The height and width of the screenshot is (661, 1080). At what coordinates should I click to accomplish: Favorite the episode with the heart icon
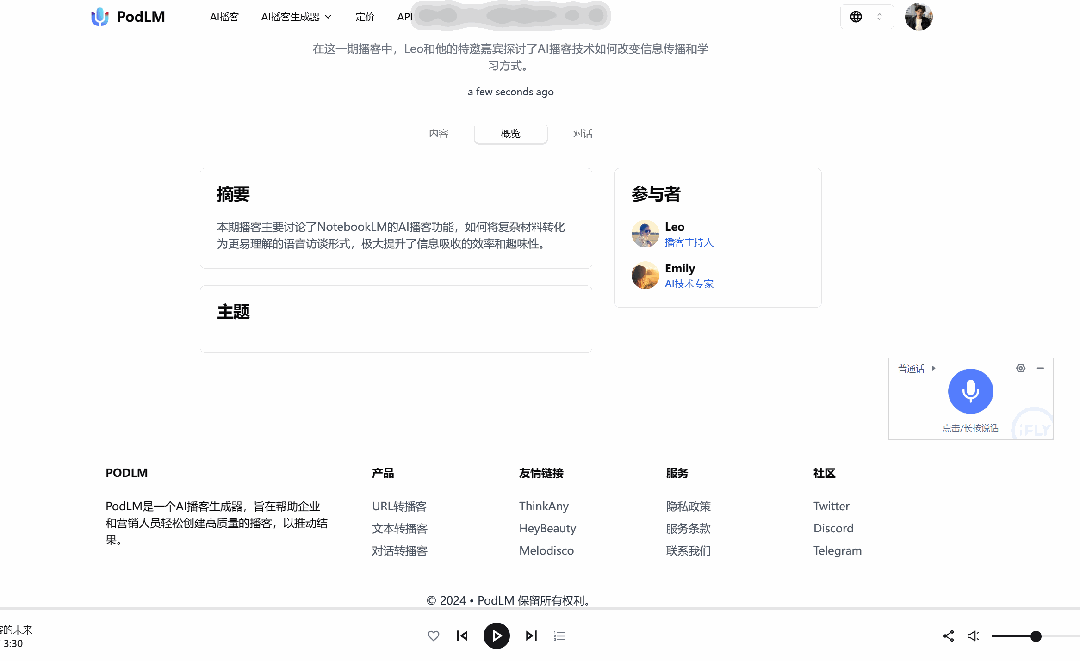[433, 635]
